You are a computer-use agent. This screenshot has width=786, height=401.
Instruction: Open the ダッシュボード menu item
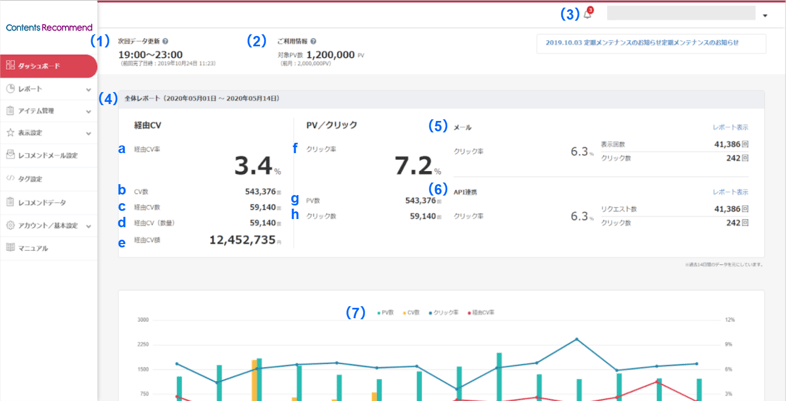[x=48, y=66]
